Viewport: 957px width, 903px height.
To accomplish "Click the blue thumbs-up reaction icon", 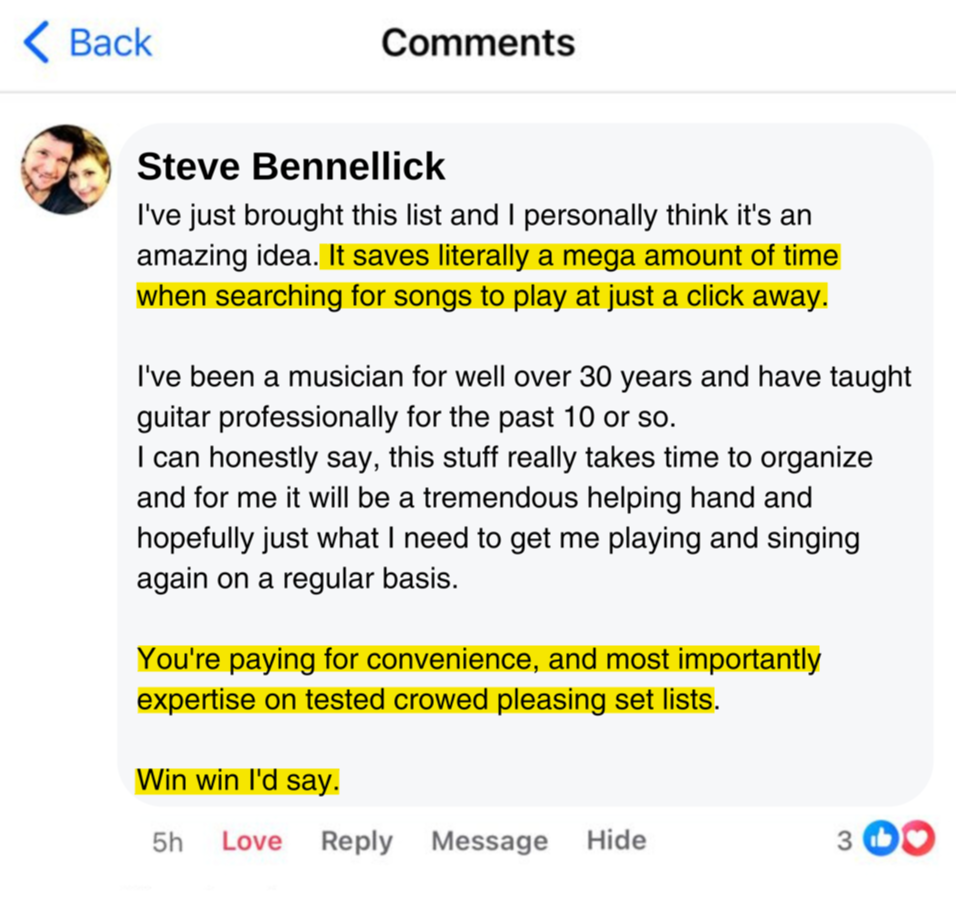I will (881, 840).
